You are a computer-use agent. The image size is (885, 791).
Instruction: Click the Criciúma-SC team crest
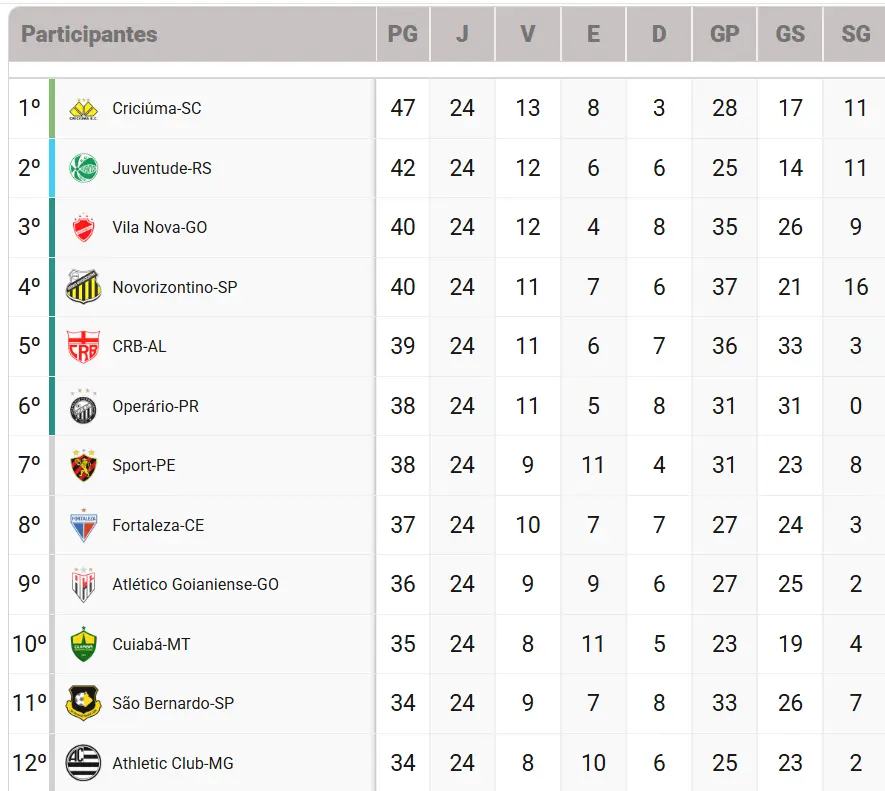click(84, 109)
